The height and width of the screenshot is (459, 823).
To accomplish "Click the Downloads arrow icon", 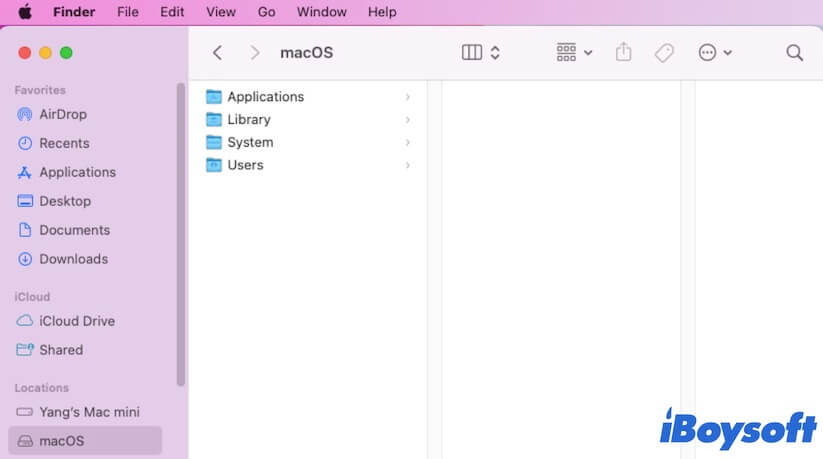I will tap(25, 258).
